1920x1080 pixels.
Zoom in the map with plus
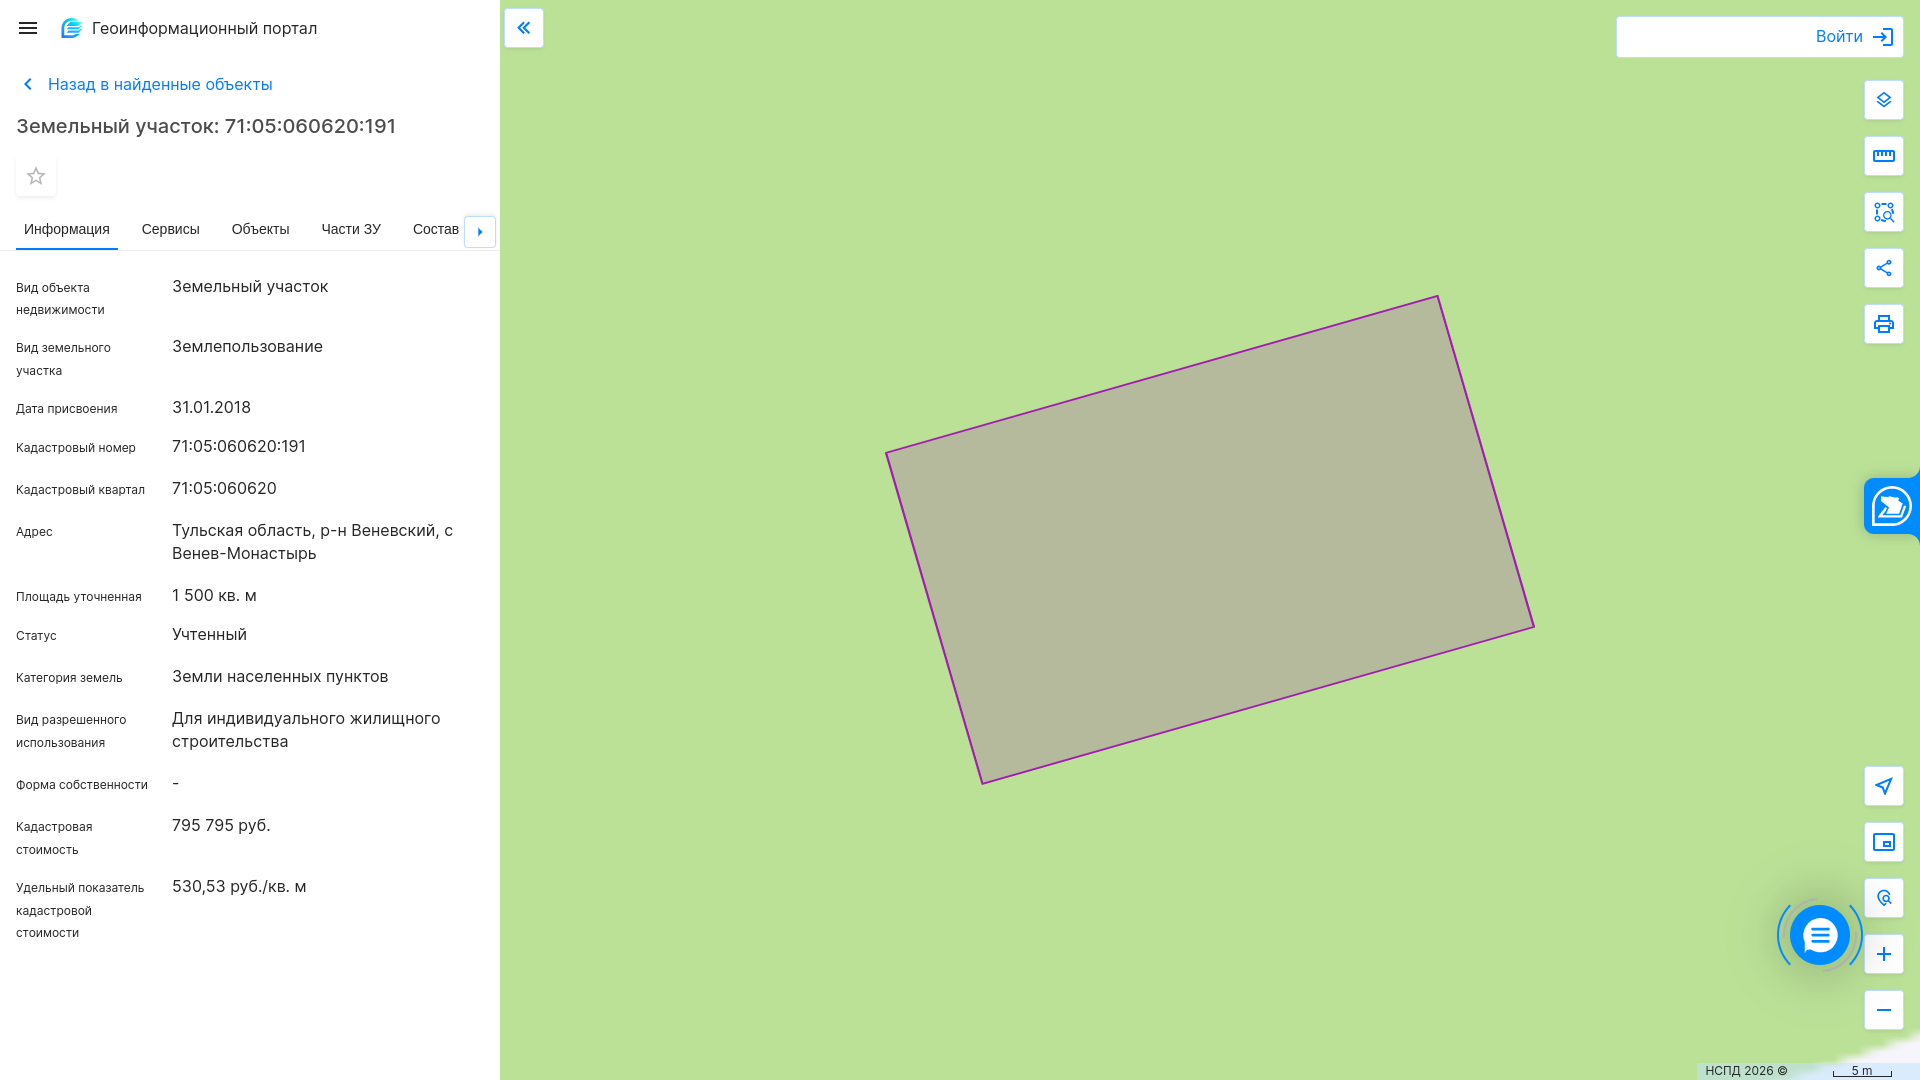point(1883,954)
